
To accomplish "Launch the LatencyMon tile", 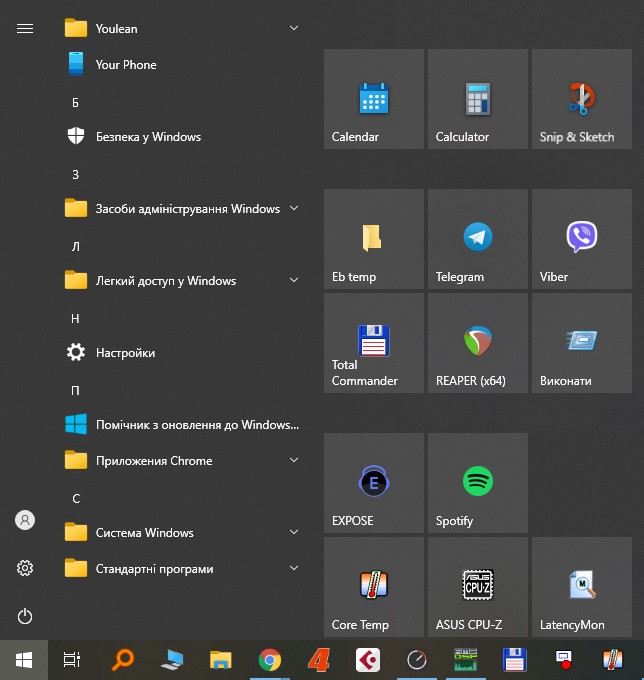I will [582, 587].
